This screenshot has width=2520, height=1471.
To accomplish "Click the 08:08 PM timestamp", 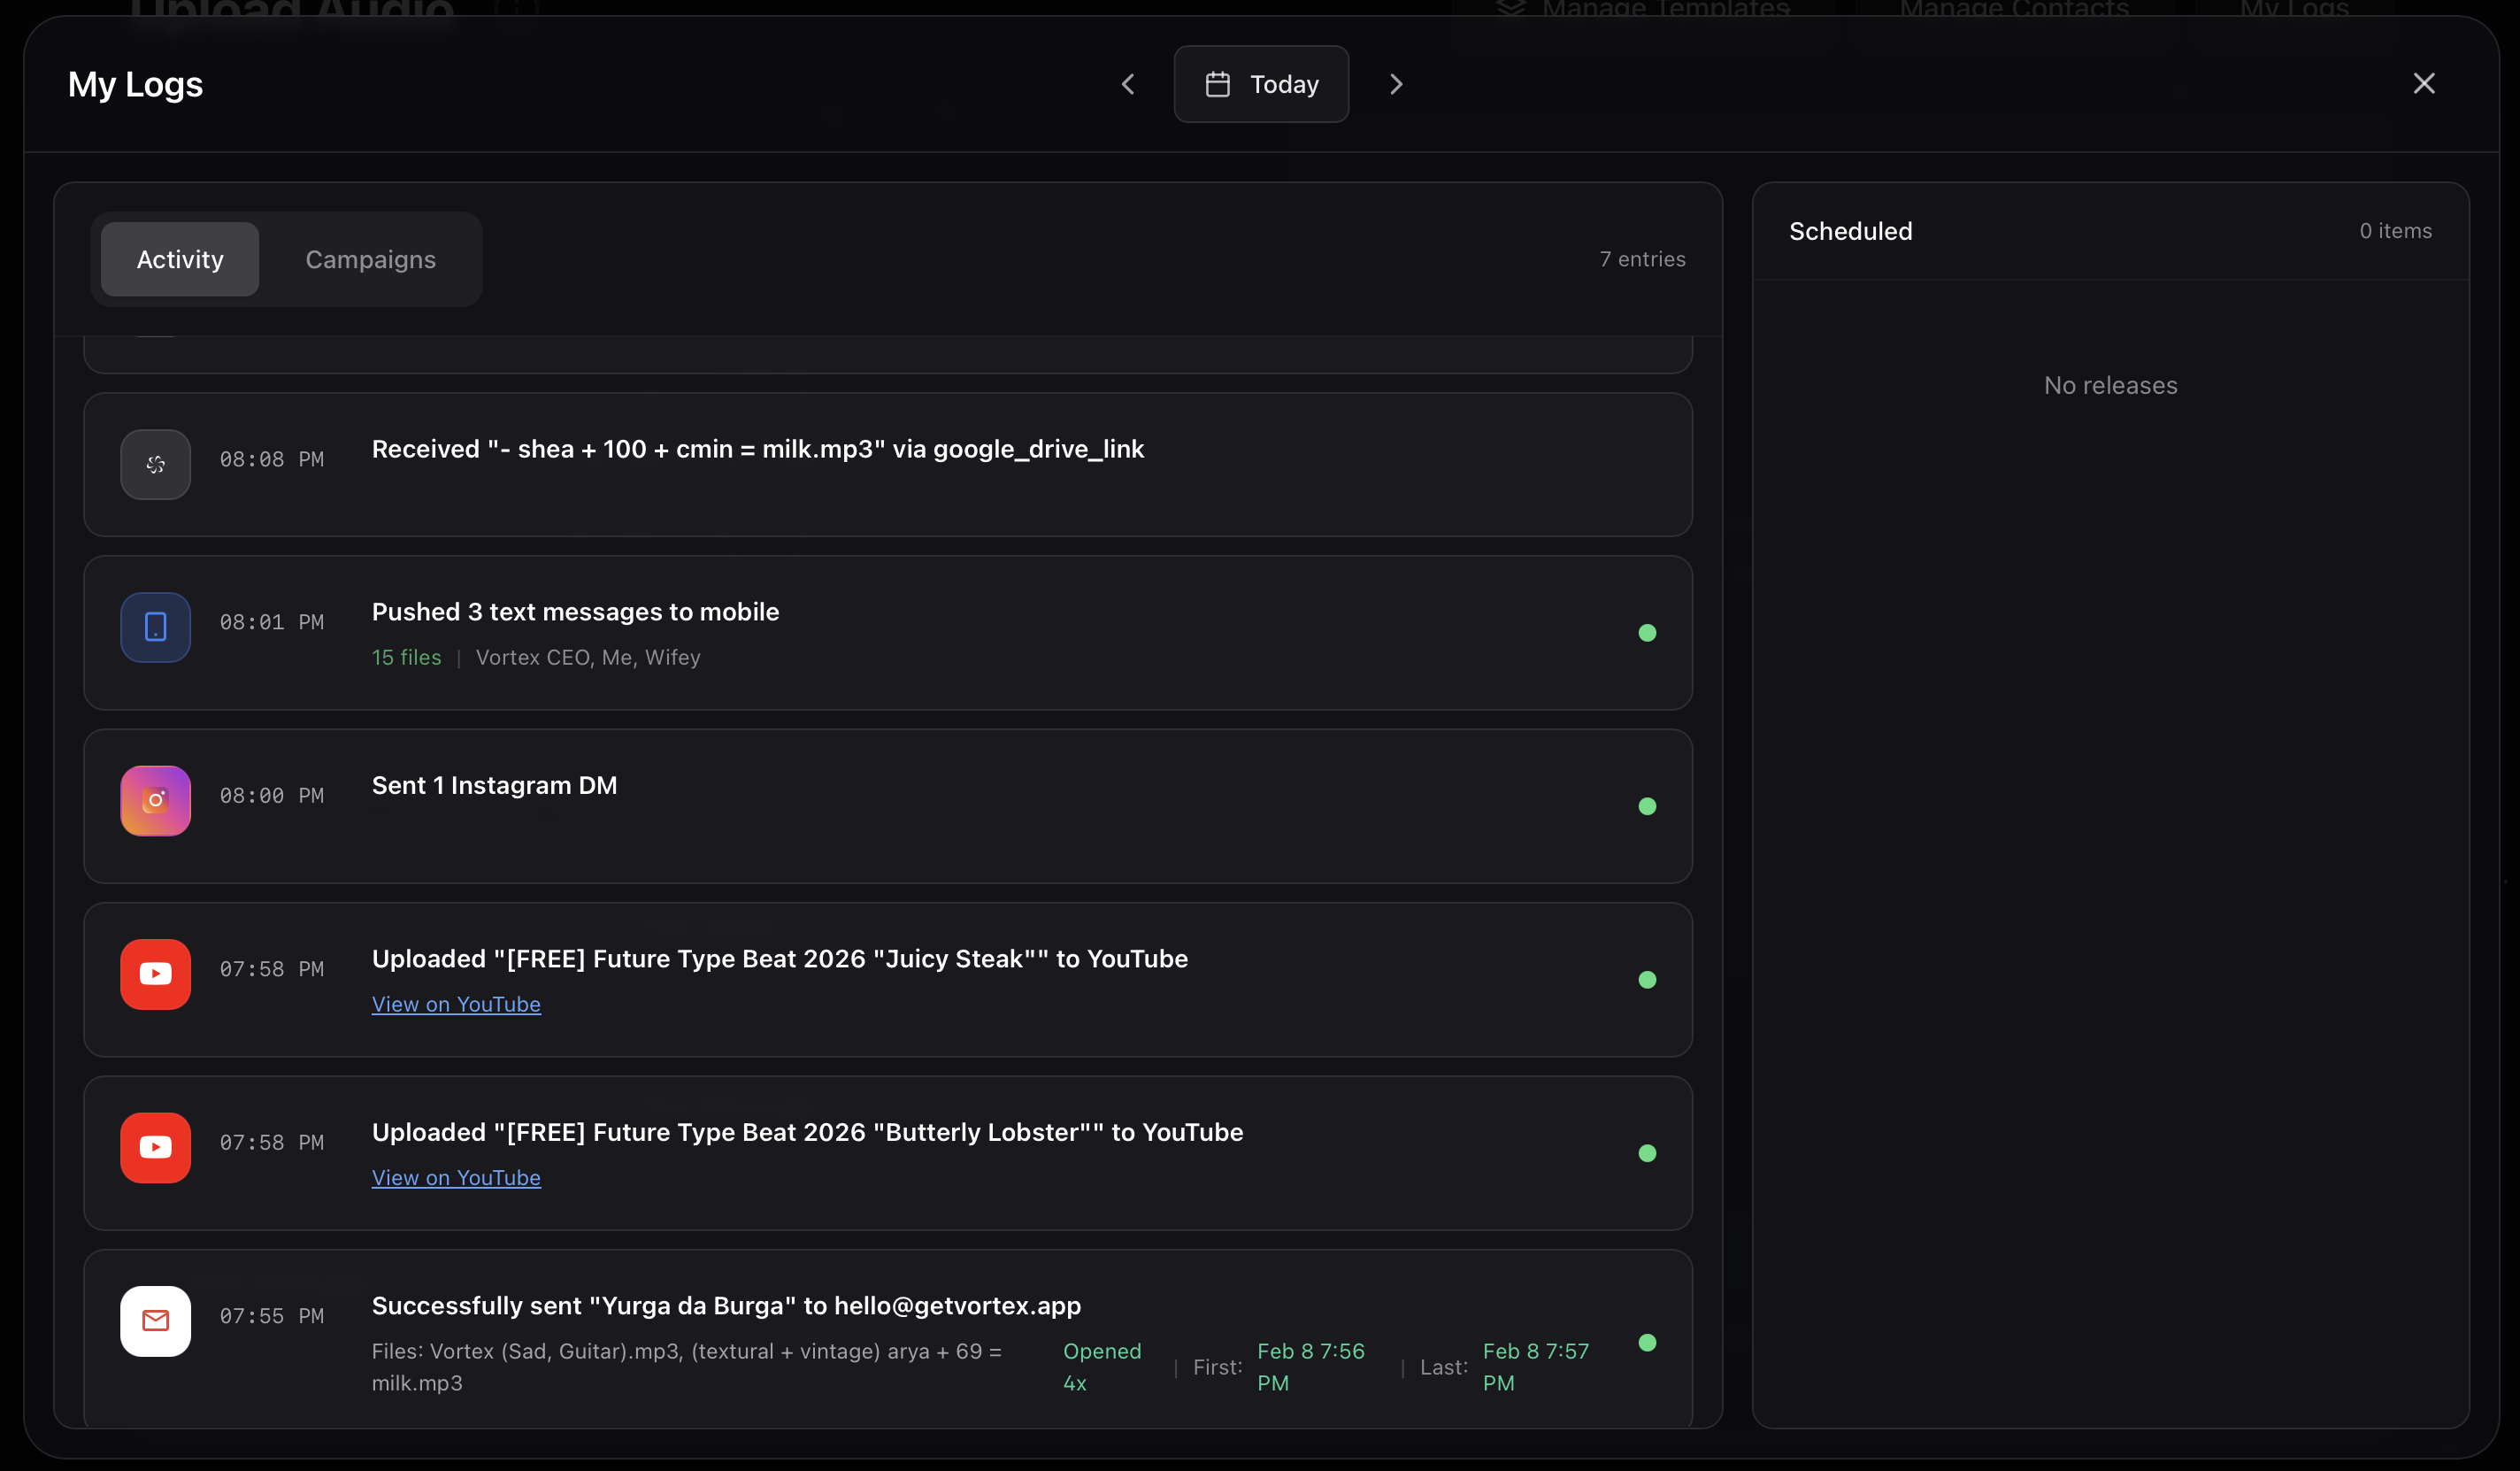I will pyautogui.click(x=272, y=459).
